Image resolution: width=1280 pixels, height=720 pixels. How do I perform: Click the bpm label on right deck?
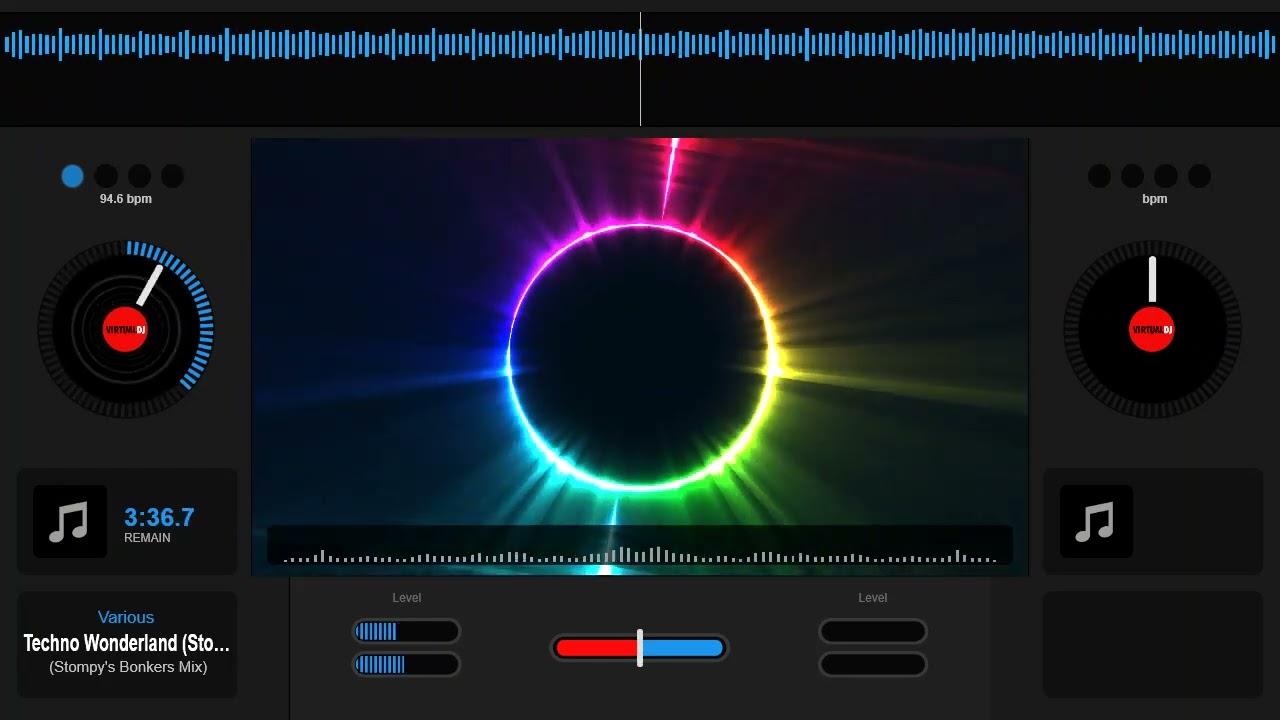1155,199
